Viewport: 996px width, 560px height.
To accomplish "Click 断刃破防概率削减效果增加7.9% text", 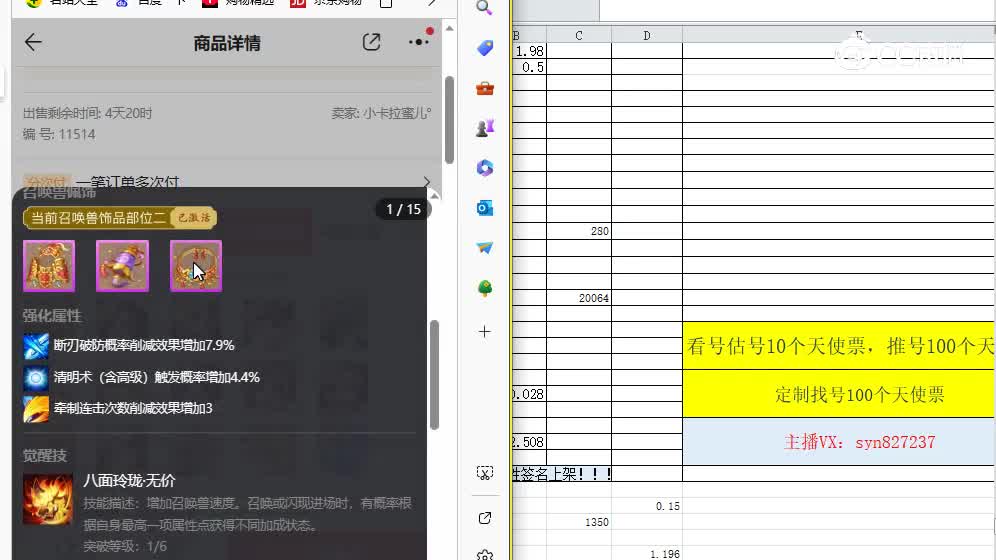I will pos(144,345).
